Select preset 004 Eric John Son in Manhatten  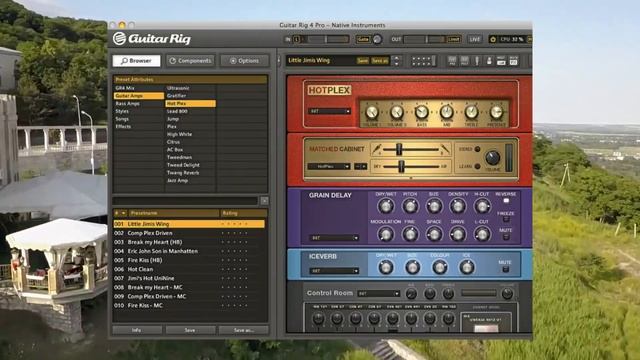[189, 251]
